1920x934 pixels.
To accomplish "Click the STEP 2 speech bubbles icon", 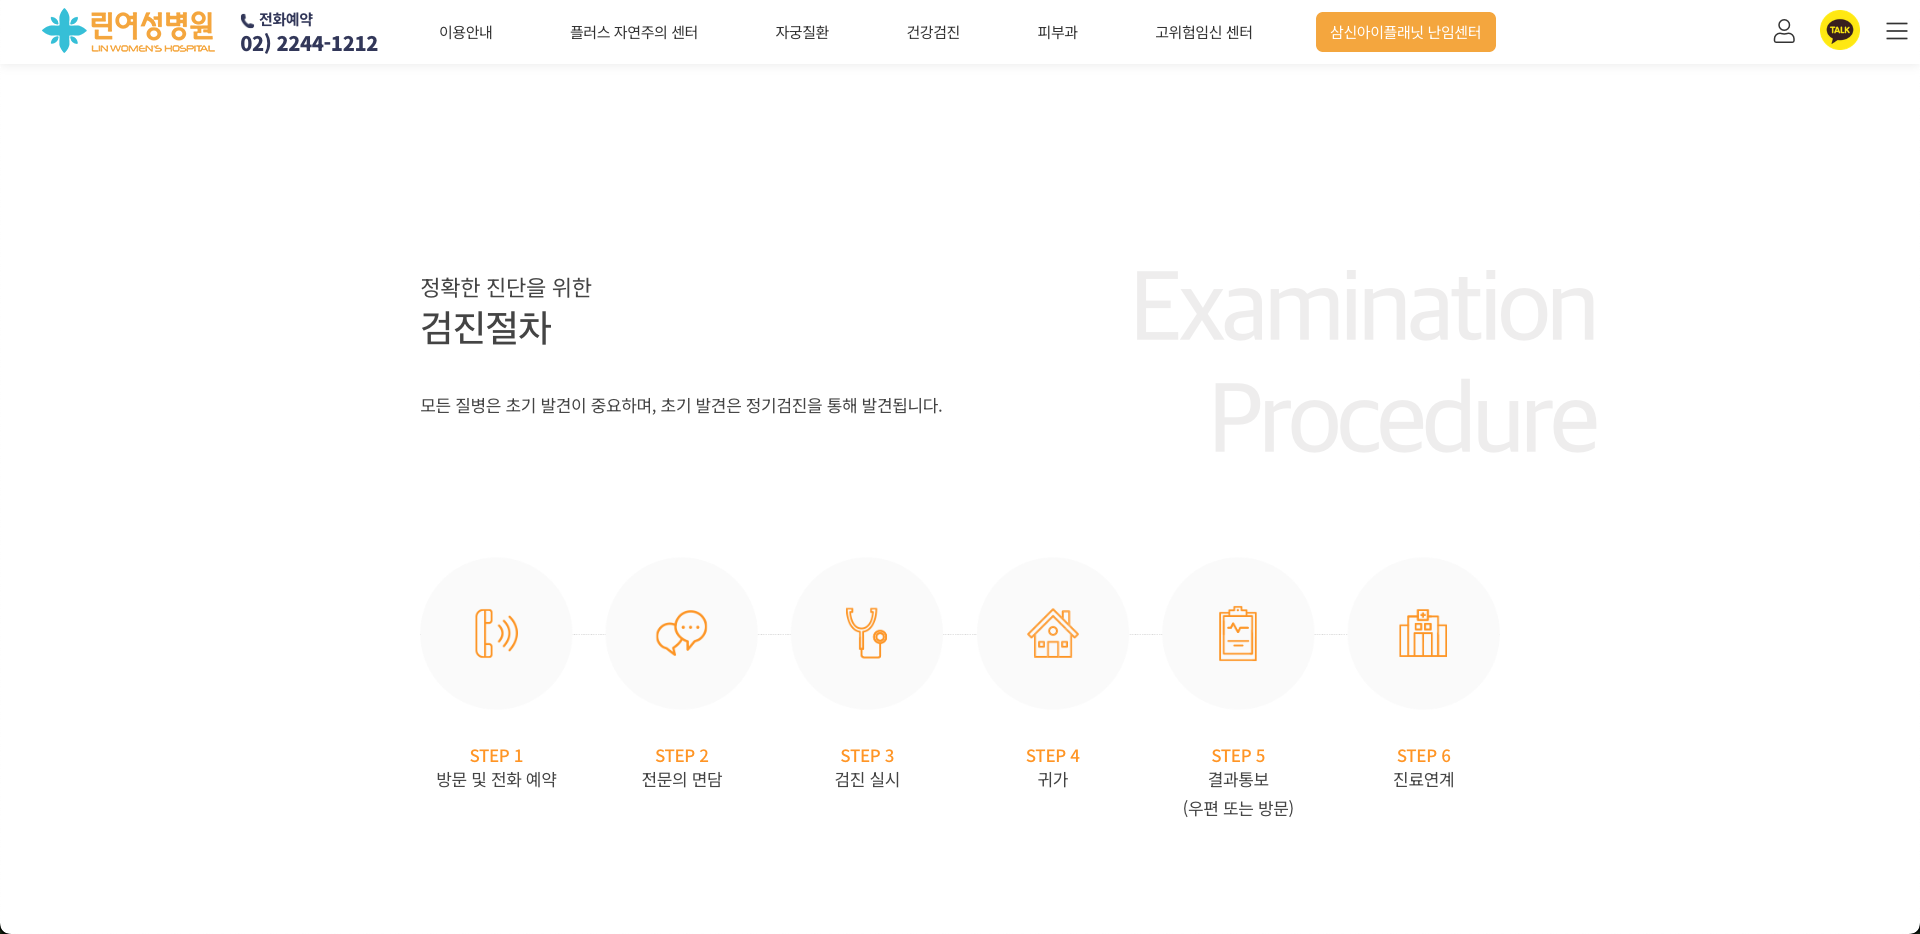I will coord(681,633).
